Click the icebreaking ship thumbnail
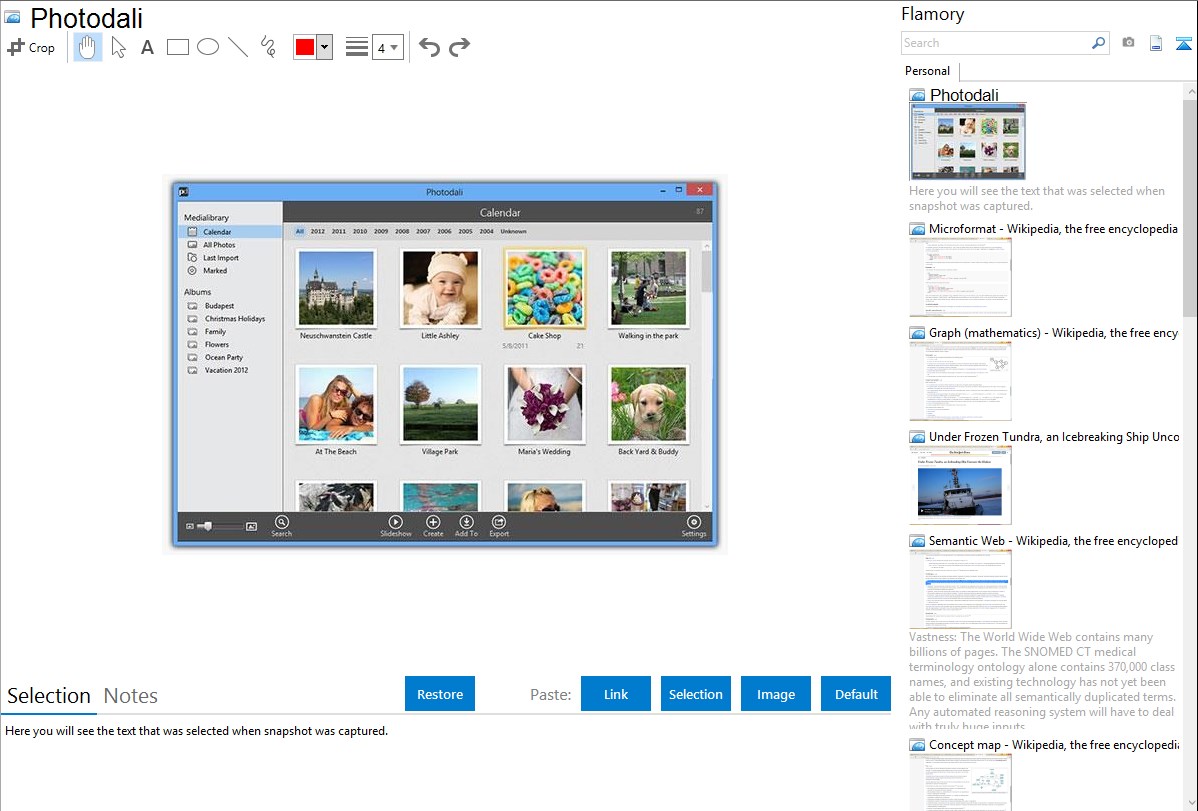The width and height of the screenshot is (1198, 811). (x=960, y=486)
